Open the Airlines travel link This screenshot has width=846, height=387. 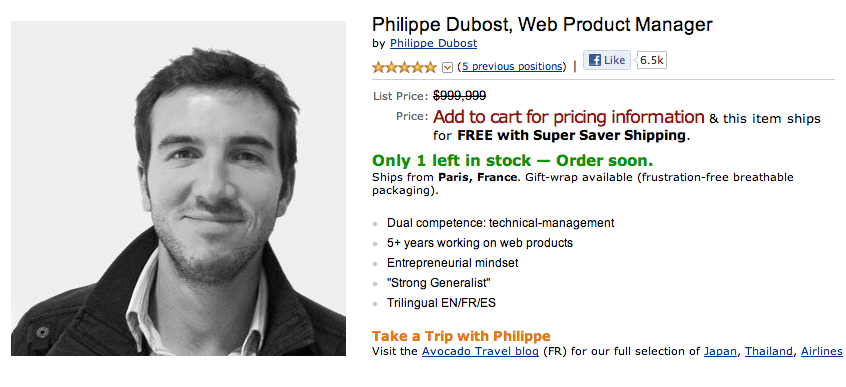(x=821, y=351)
